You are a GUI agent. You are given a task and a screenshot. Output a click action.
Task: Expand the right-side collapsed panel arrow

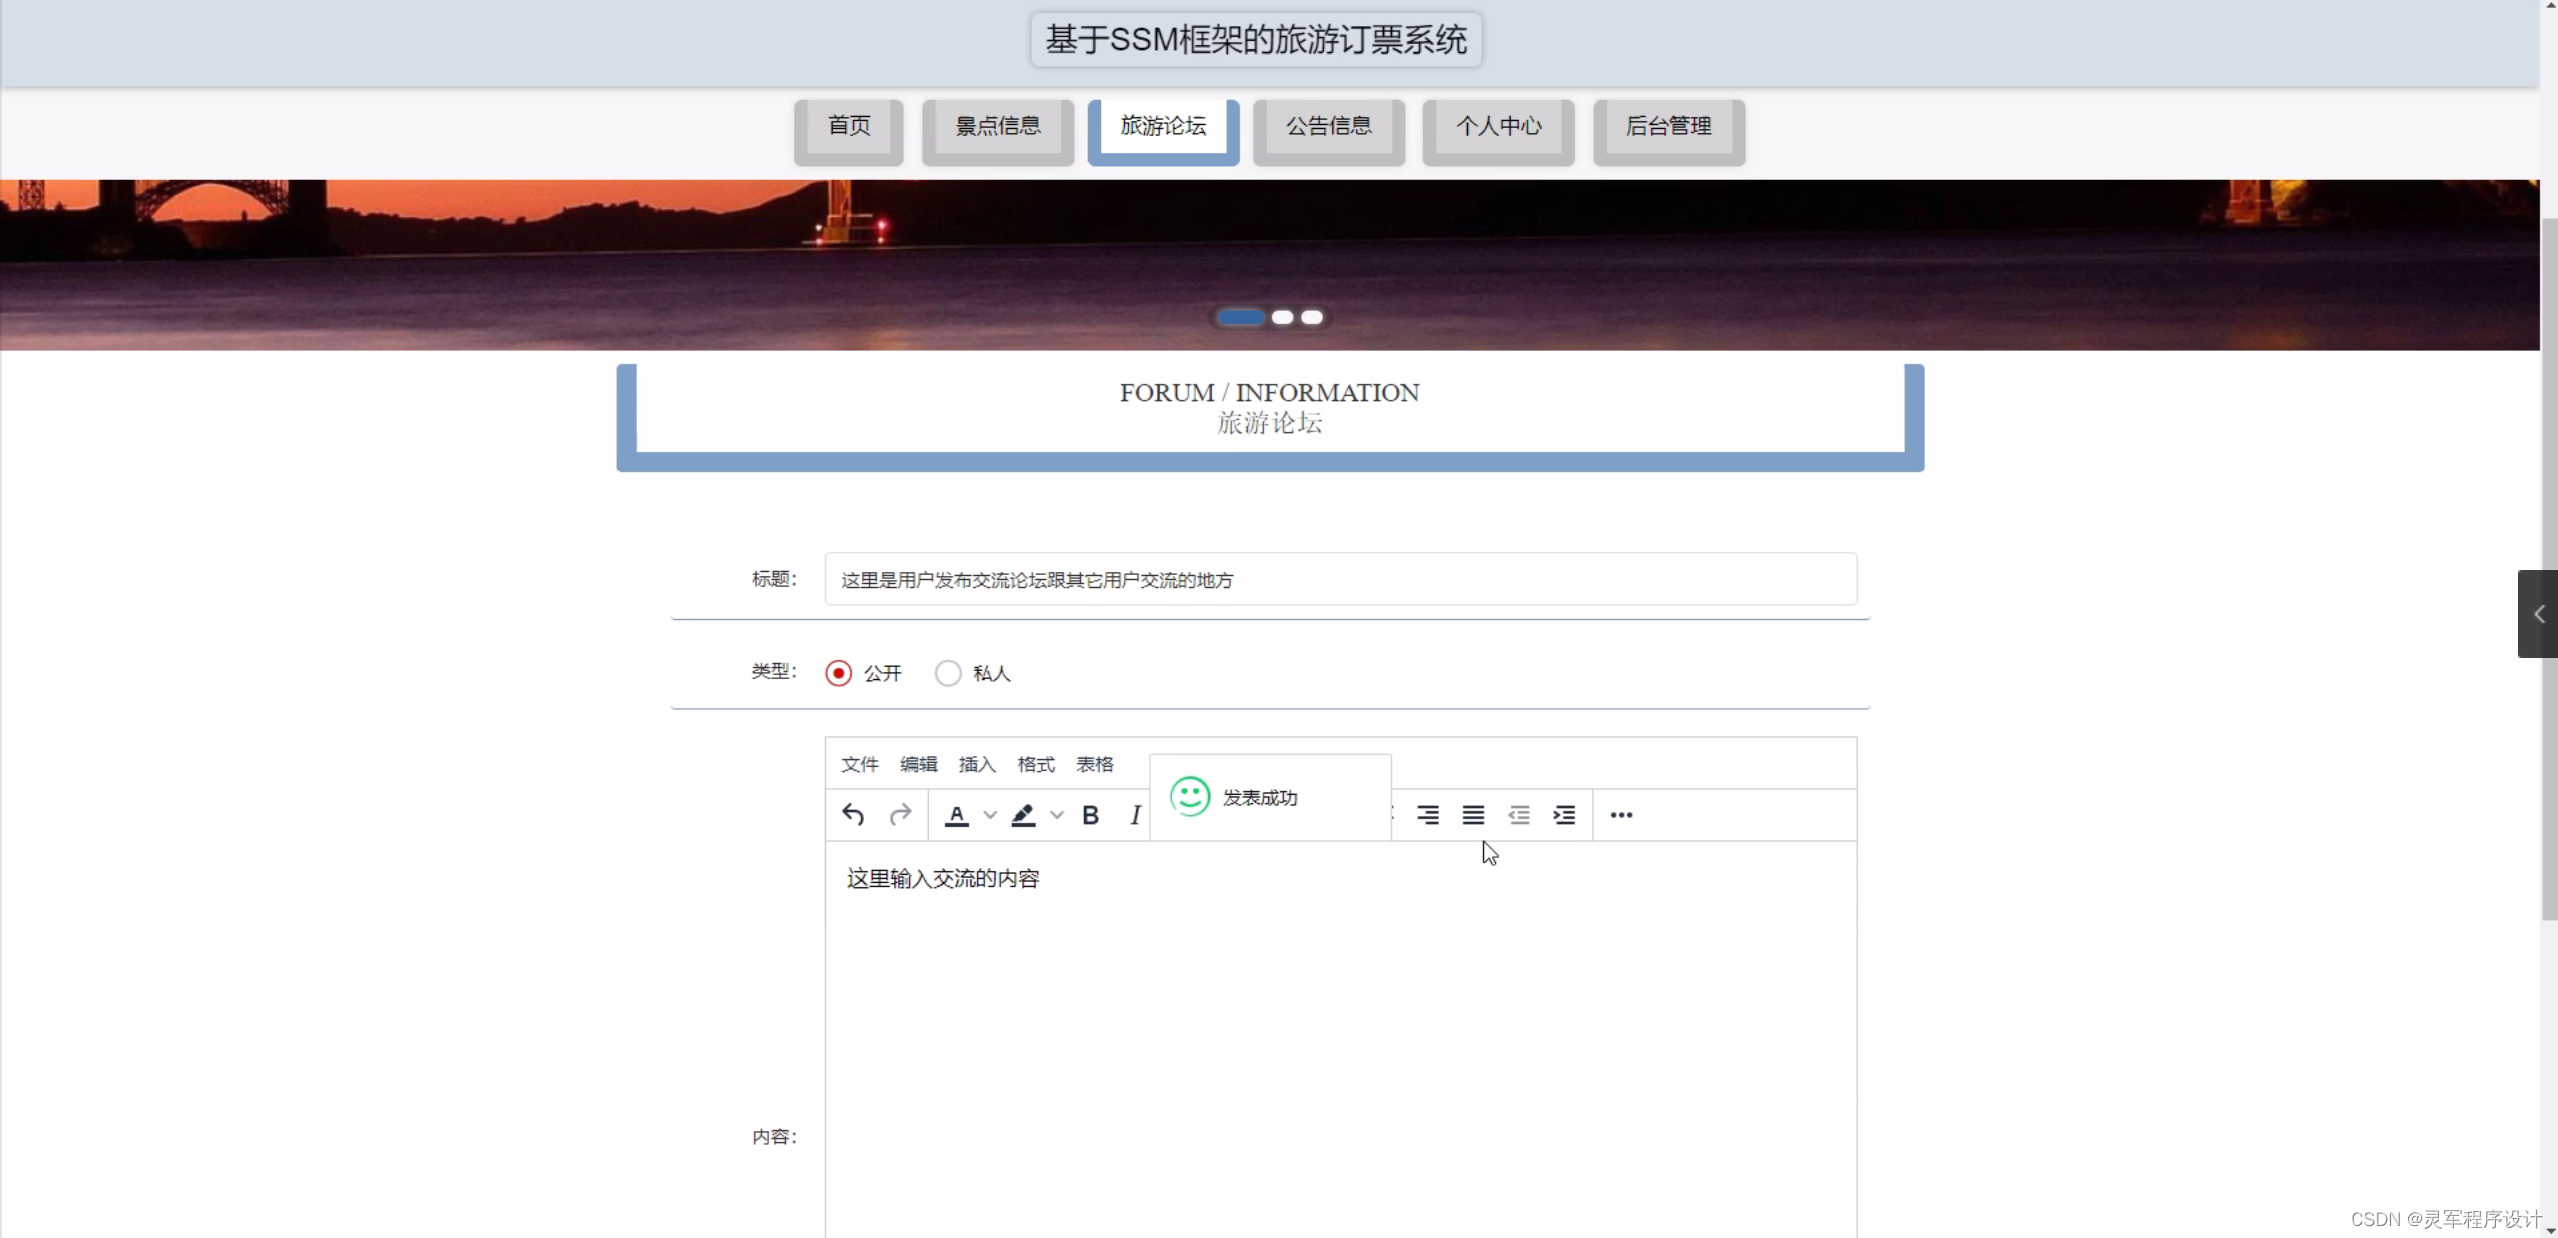coord(2538,614)
